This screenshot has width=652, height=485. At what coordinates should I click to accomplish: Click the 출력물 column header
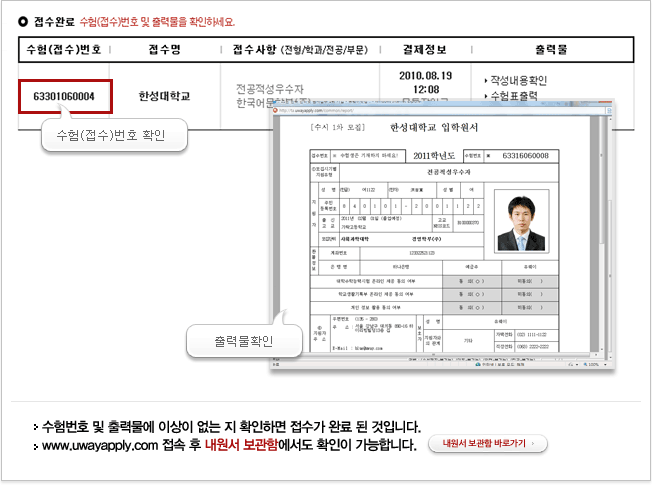click(551, 49)
